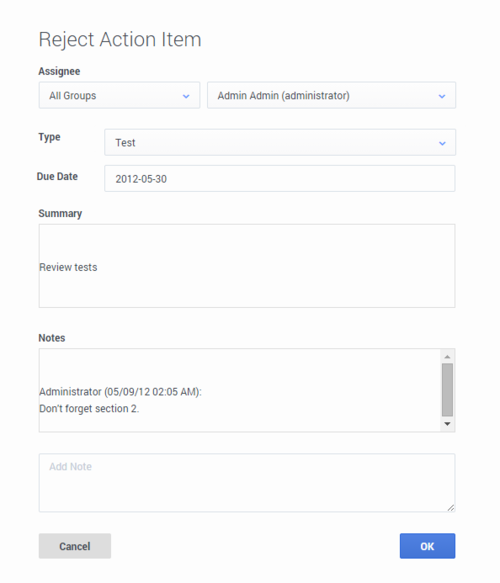500x583 pixels.
Task: Click the chevron arrow on the assignee user selector
Action: click(x=442, y=96)
